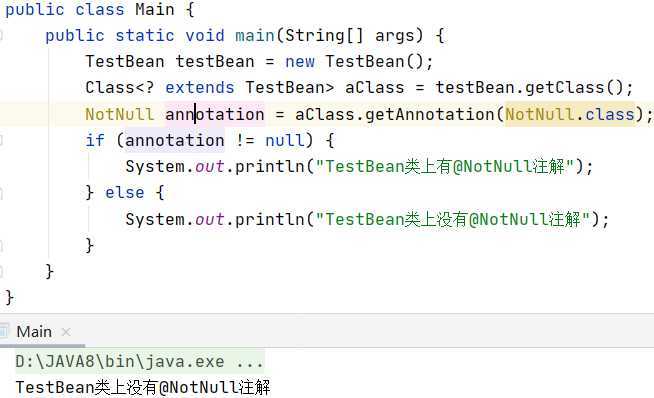
Task: Click the main method name
Action: (255, 35)
